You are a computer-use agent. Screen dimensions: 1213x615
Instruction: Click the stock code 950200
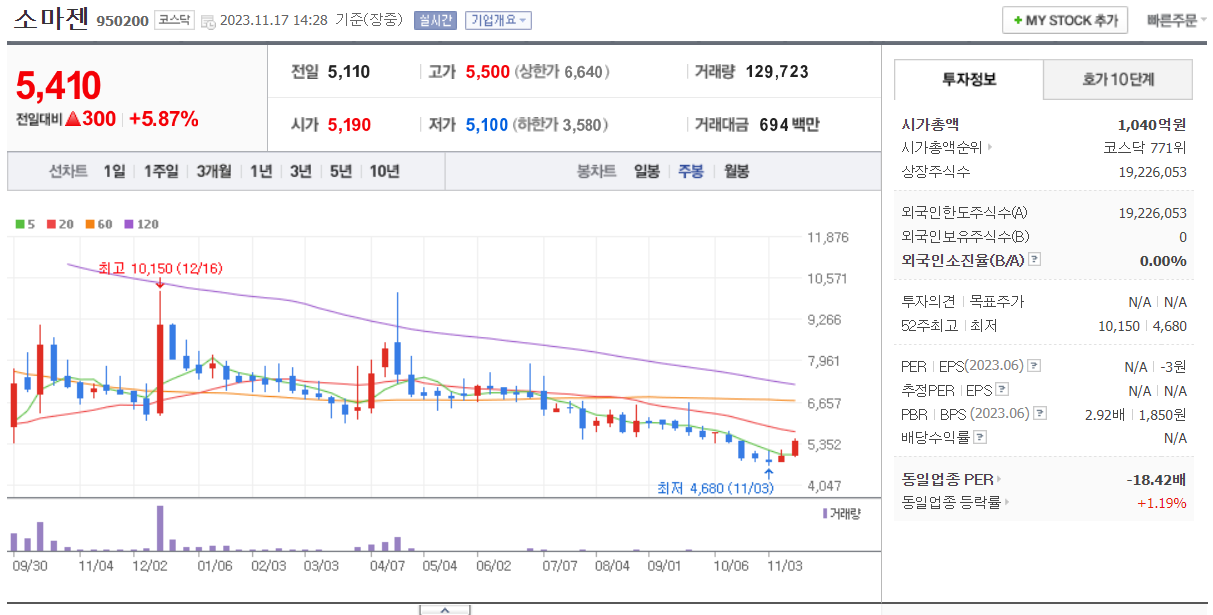(122, 21)
